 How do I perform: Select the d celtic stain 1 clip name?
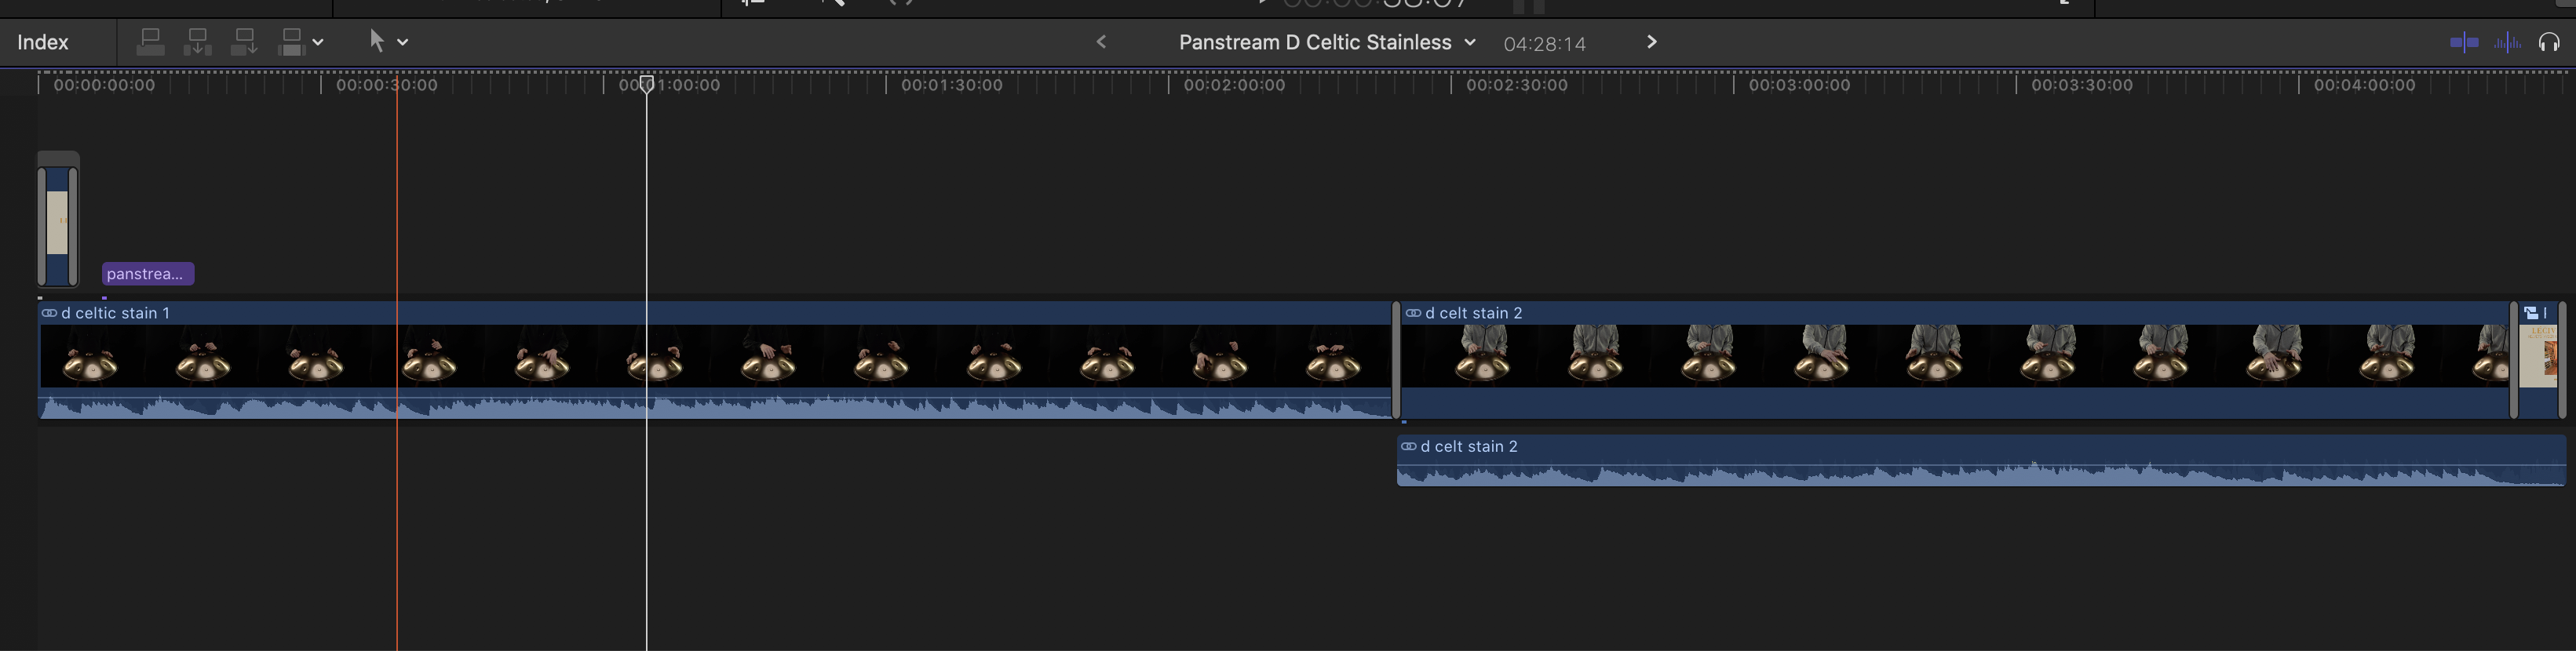point(115,313)
